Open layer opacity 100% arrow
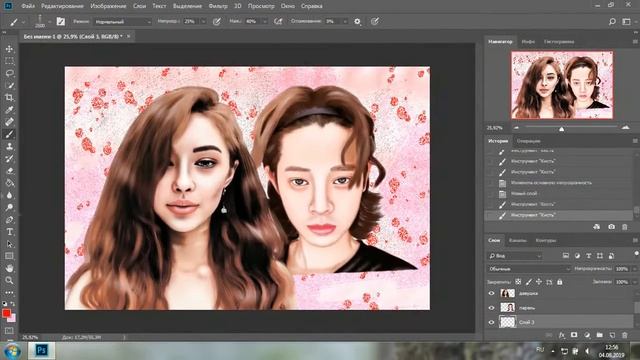 634,269
